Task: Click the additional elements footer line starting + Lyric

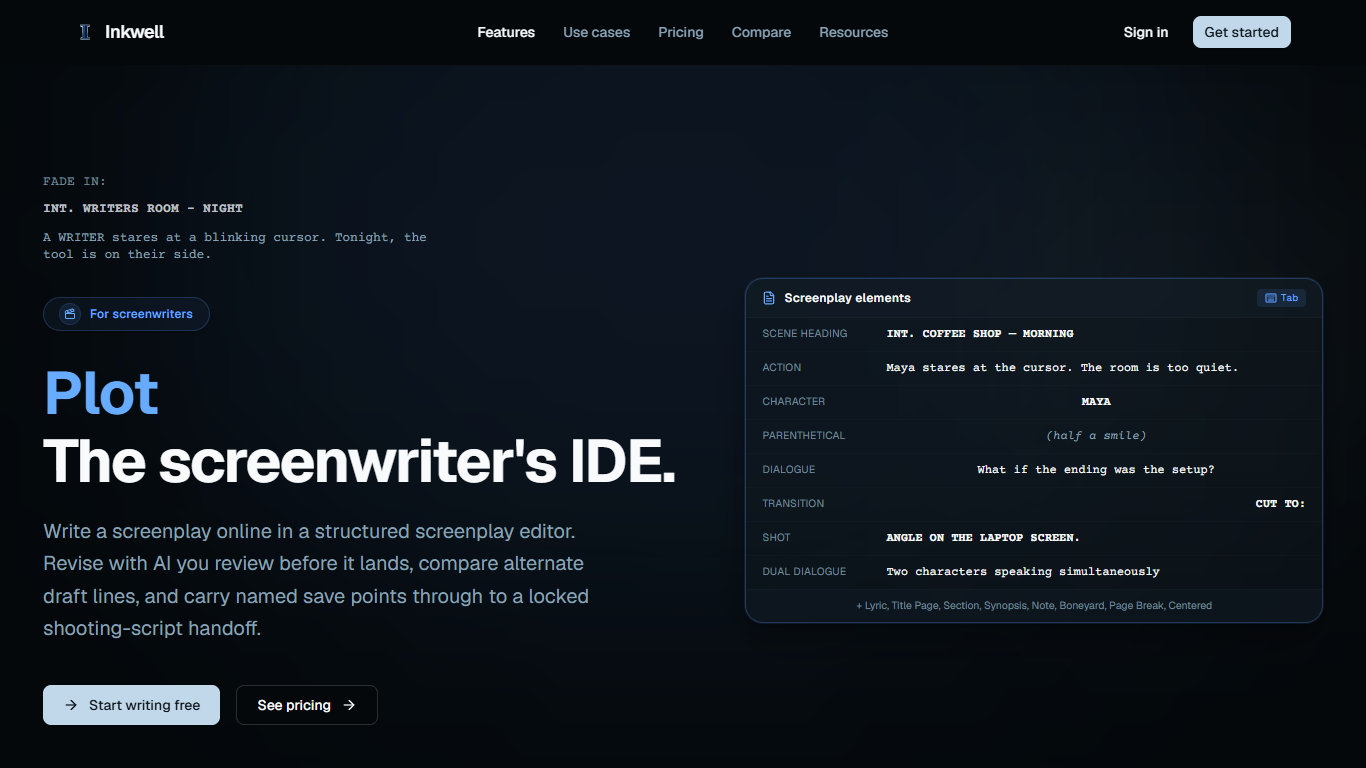Action: click(x=1034, y=606)
